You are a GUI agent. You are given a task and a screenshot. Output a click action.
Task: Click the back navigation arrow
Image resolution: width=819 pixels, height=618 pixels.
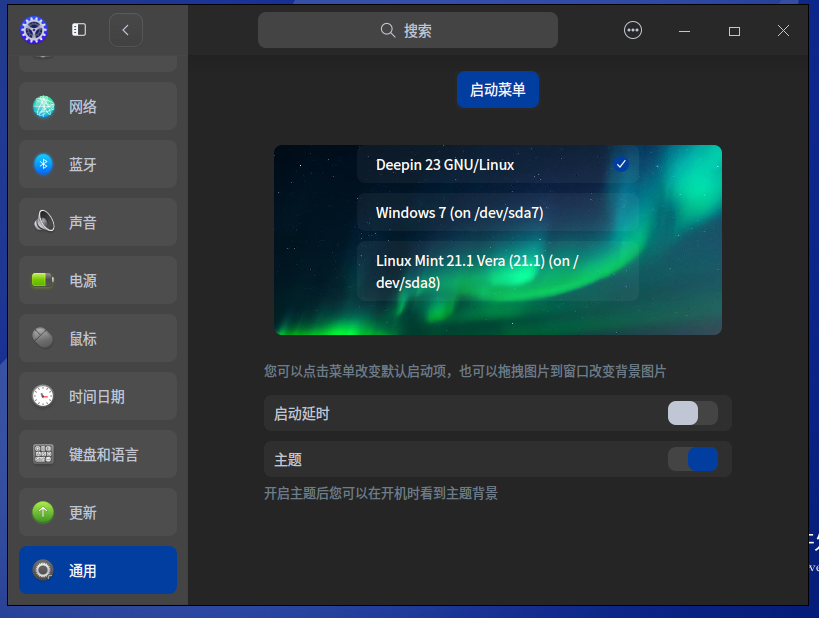125,29
